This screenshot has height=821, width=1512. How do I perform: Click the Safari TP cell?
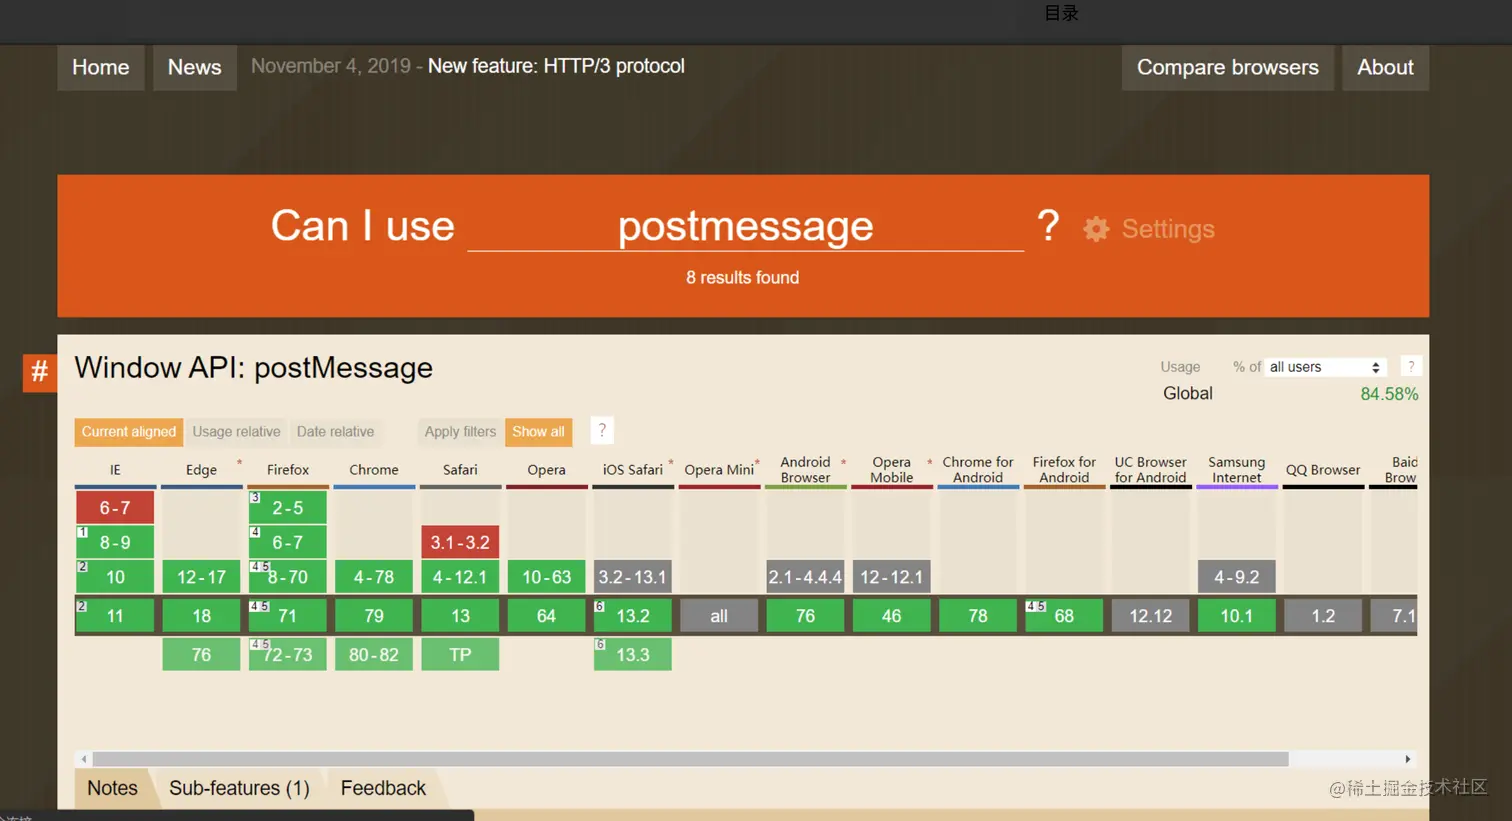click(x=460, y=655)
